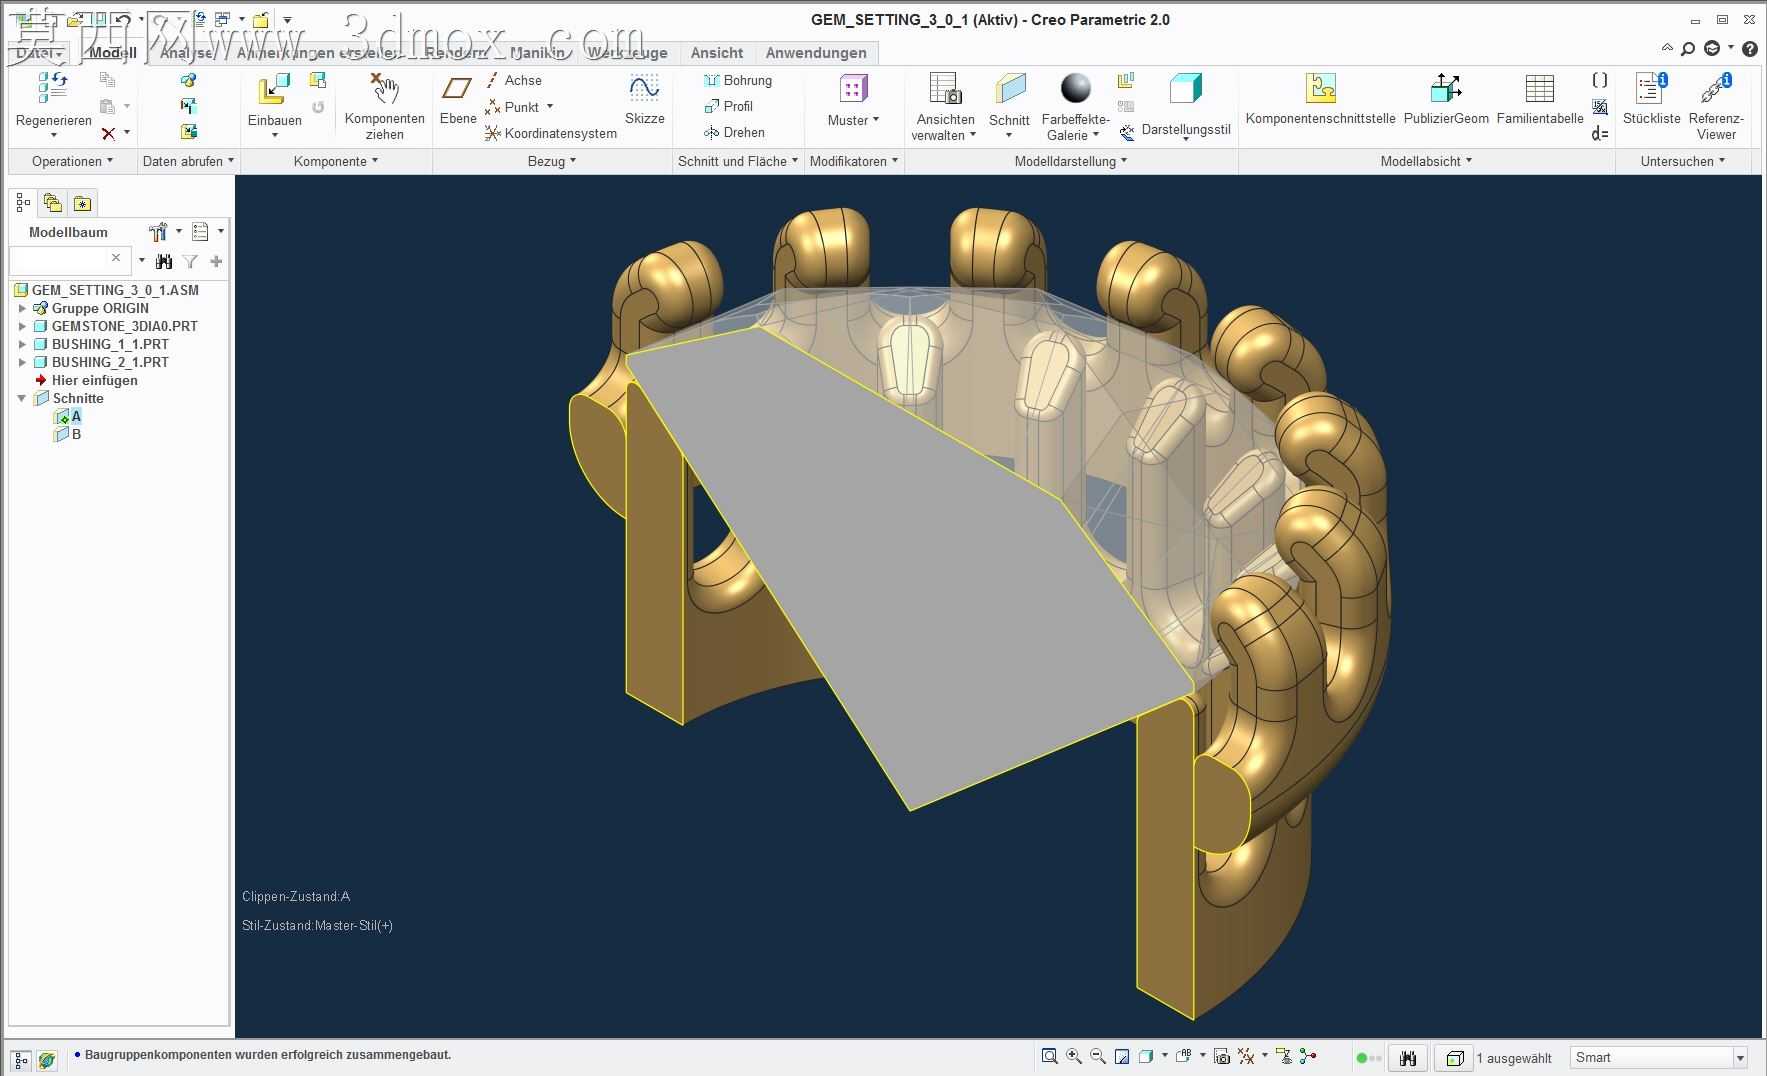
Task: Open the Datei menu
Action: click(40, 53)
